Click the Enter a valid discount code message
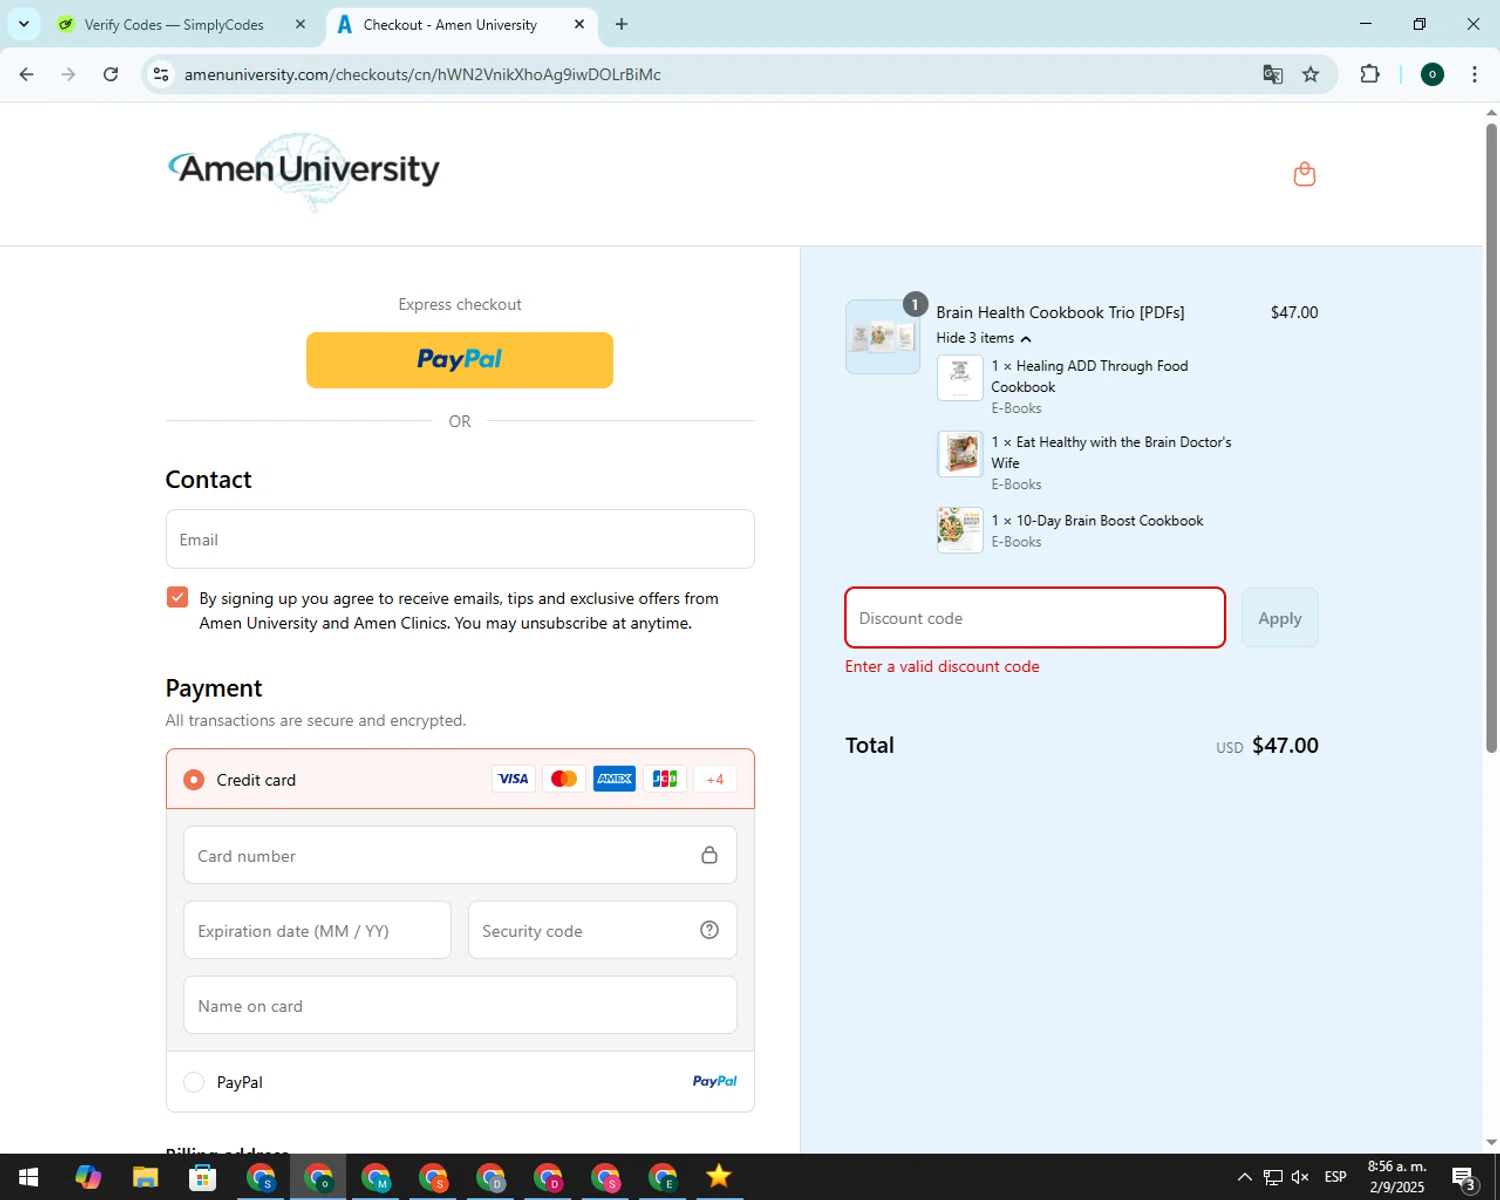The image size is (1500, 1200). [x=942, y=666]
